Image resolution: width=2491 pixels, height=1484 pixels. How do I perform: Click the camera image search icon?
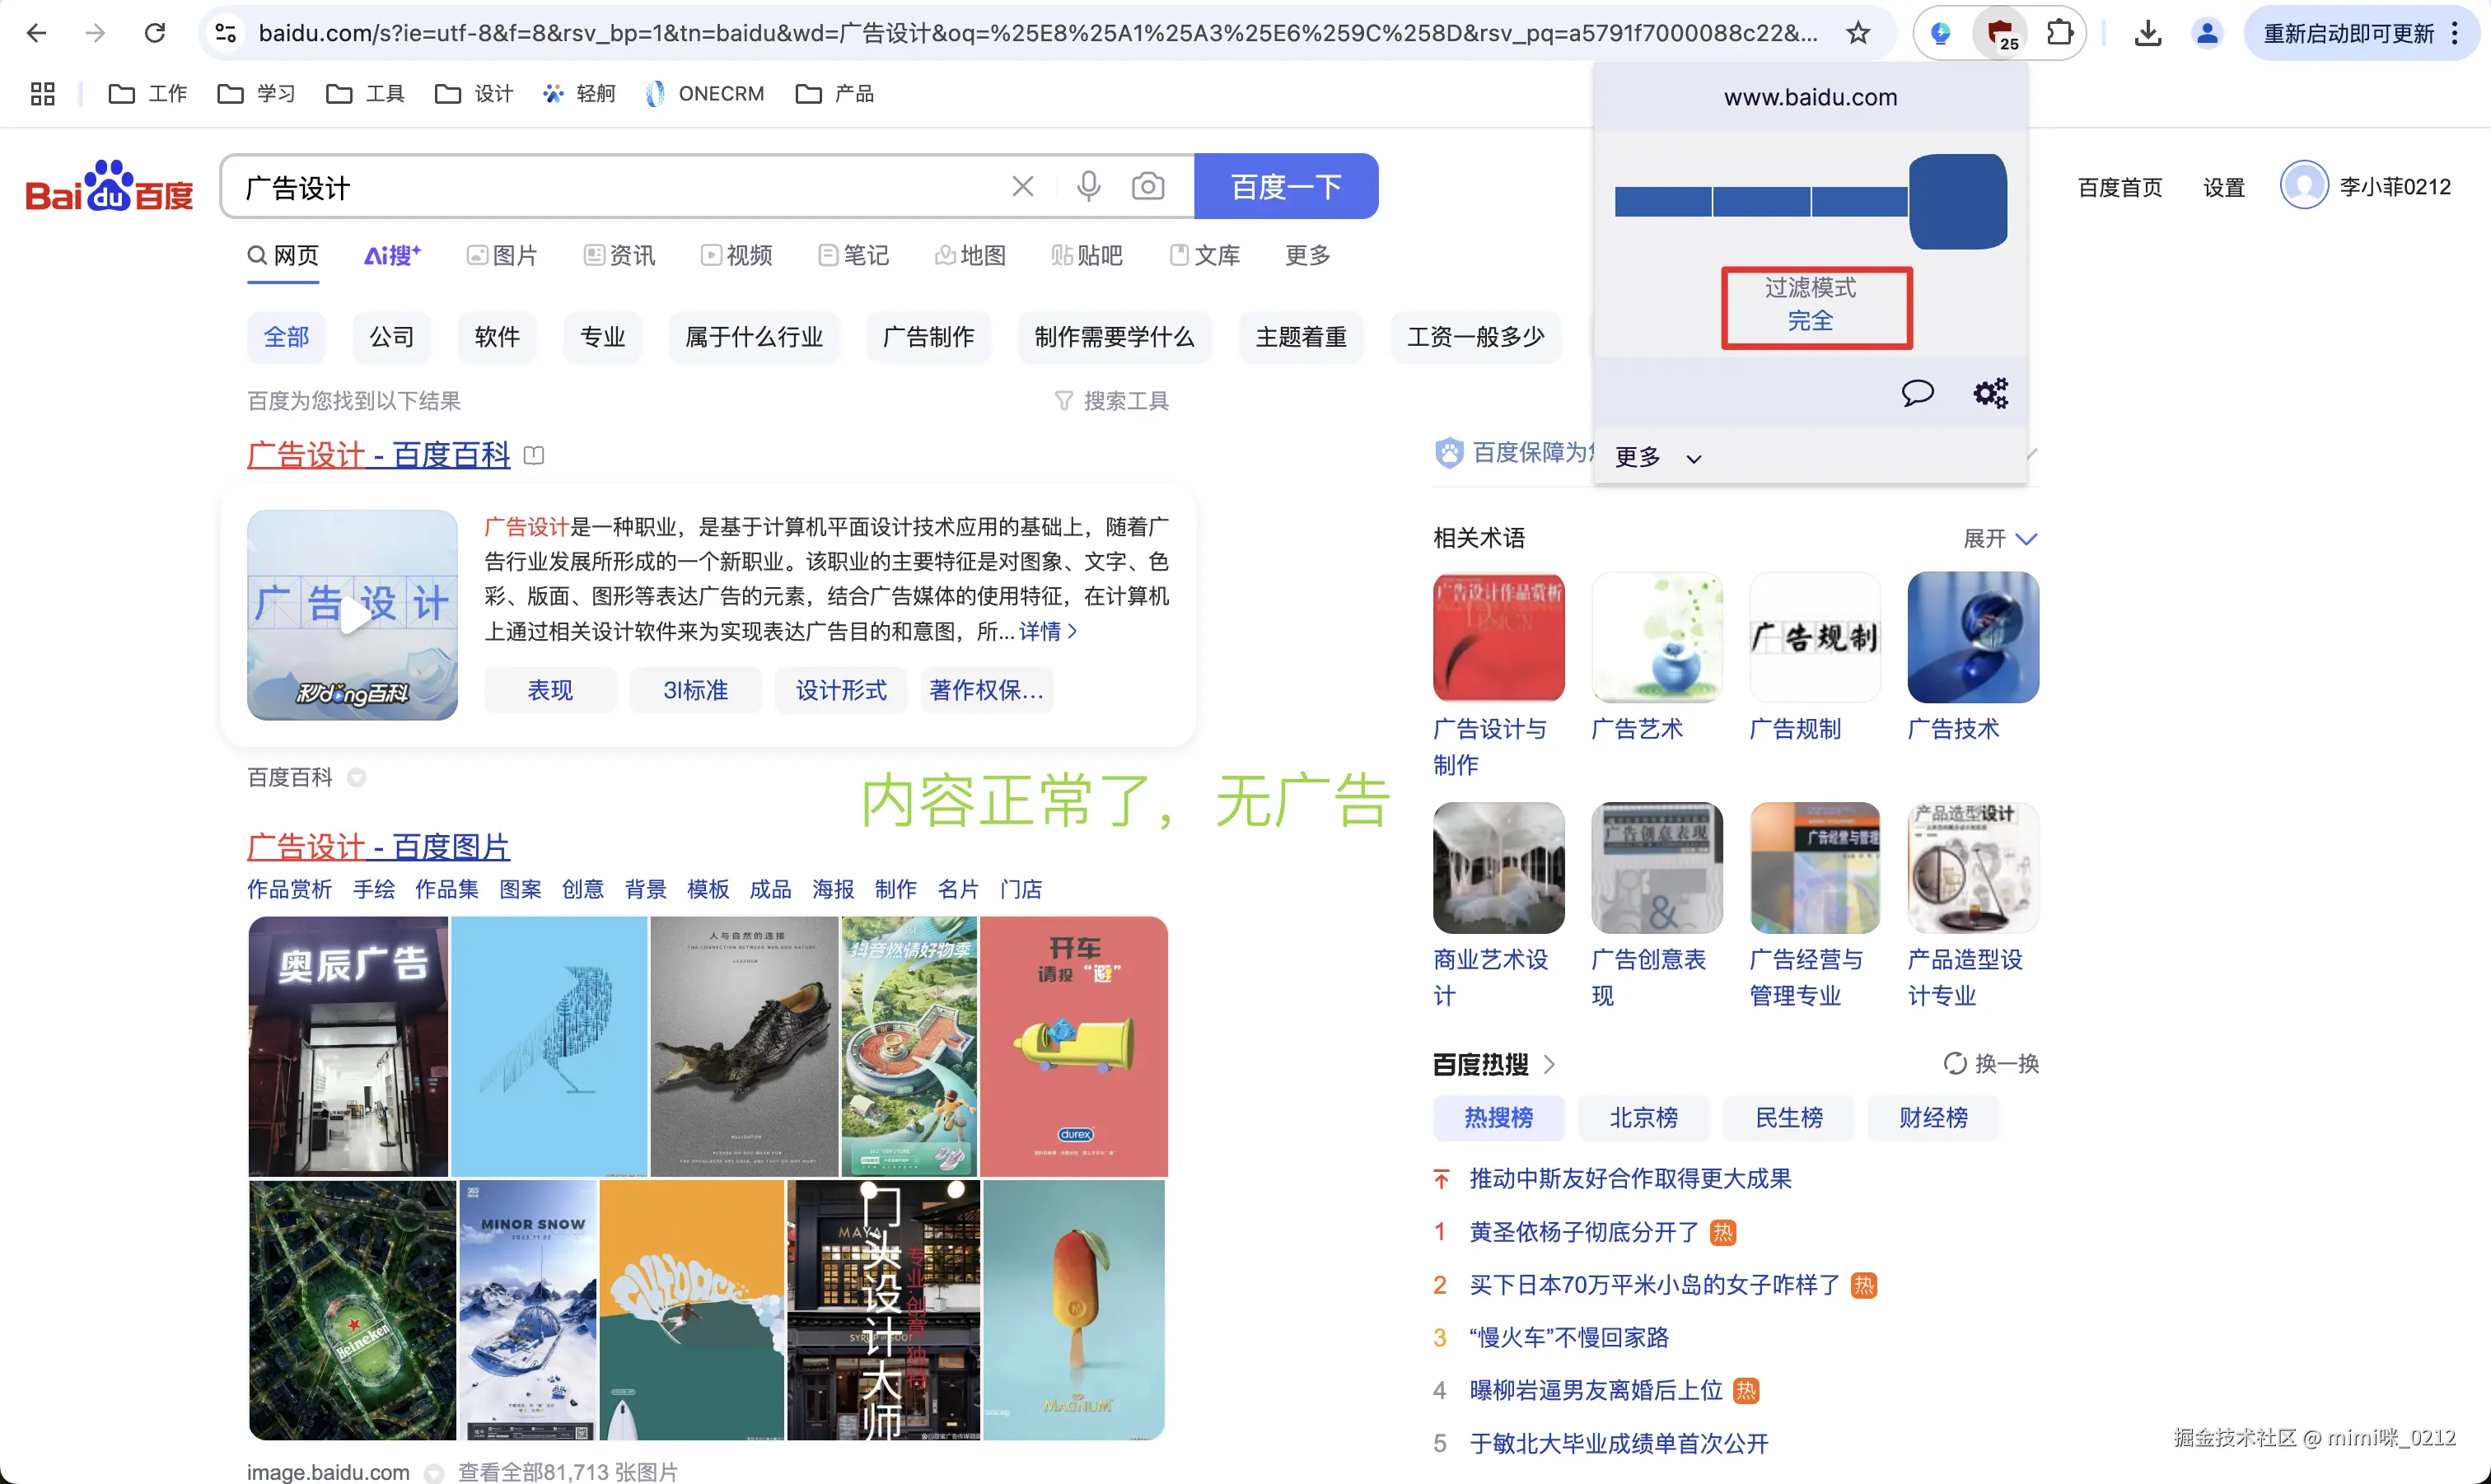1147,186
